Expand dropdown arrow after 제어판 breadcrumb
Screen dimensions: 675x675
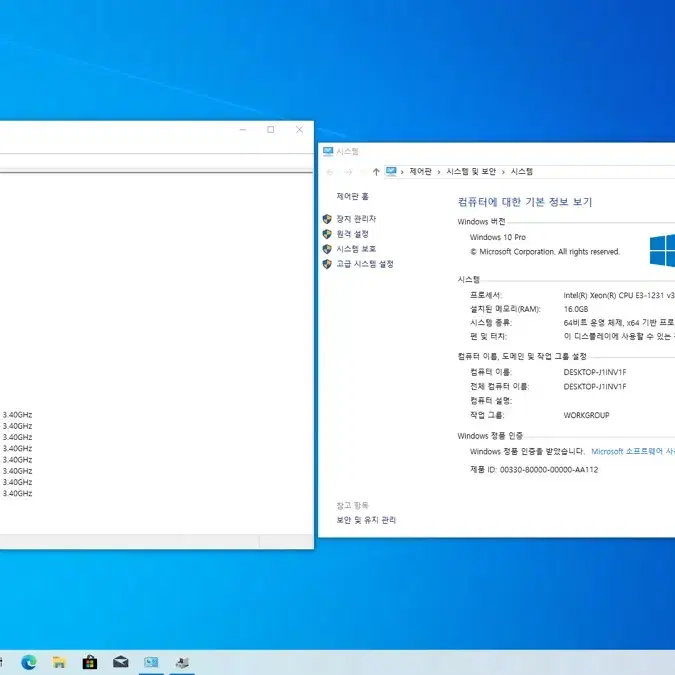coord(439,172)
